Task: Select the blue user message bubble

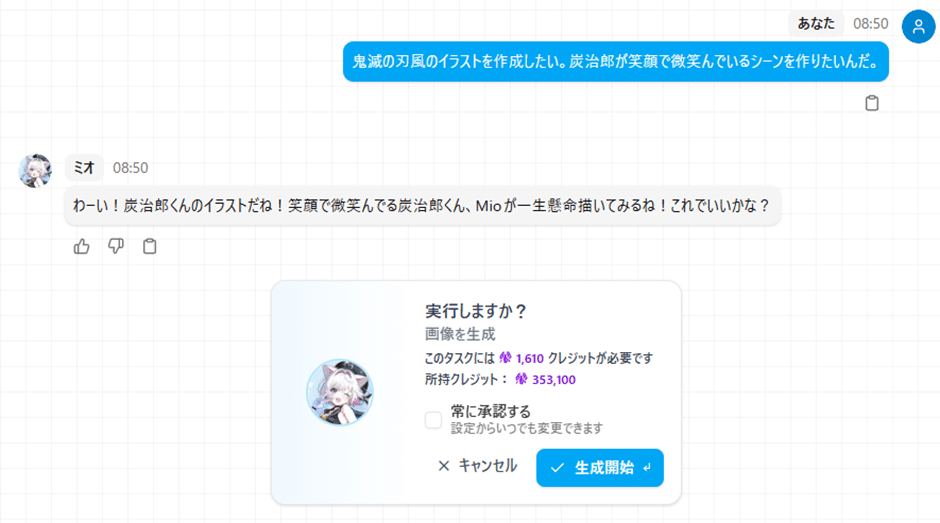Action: 616,61
